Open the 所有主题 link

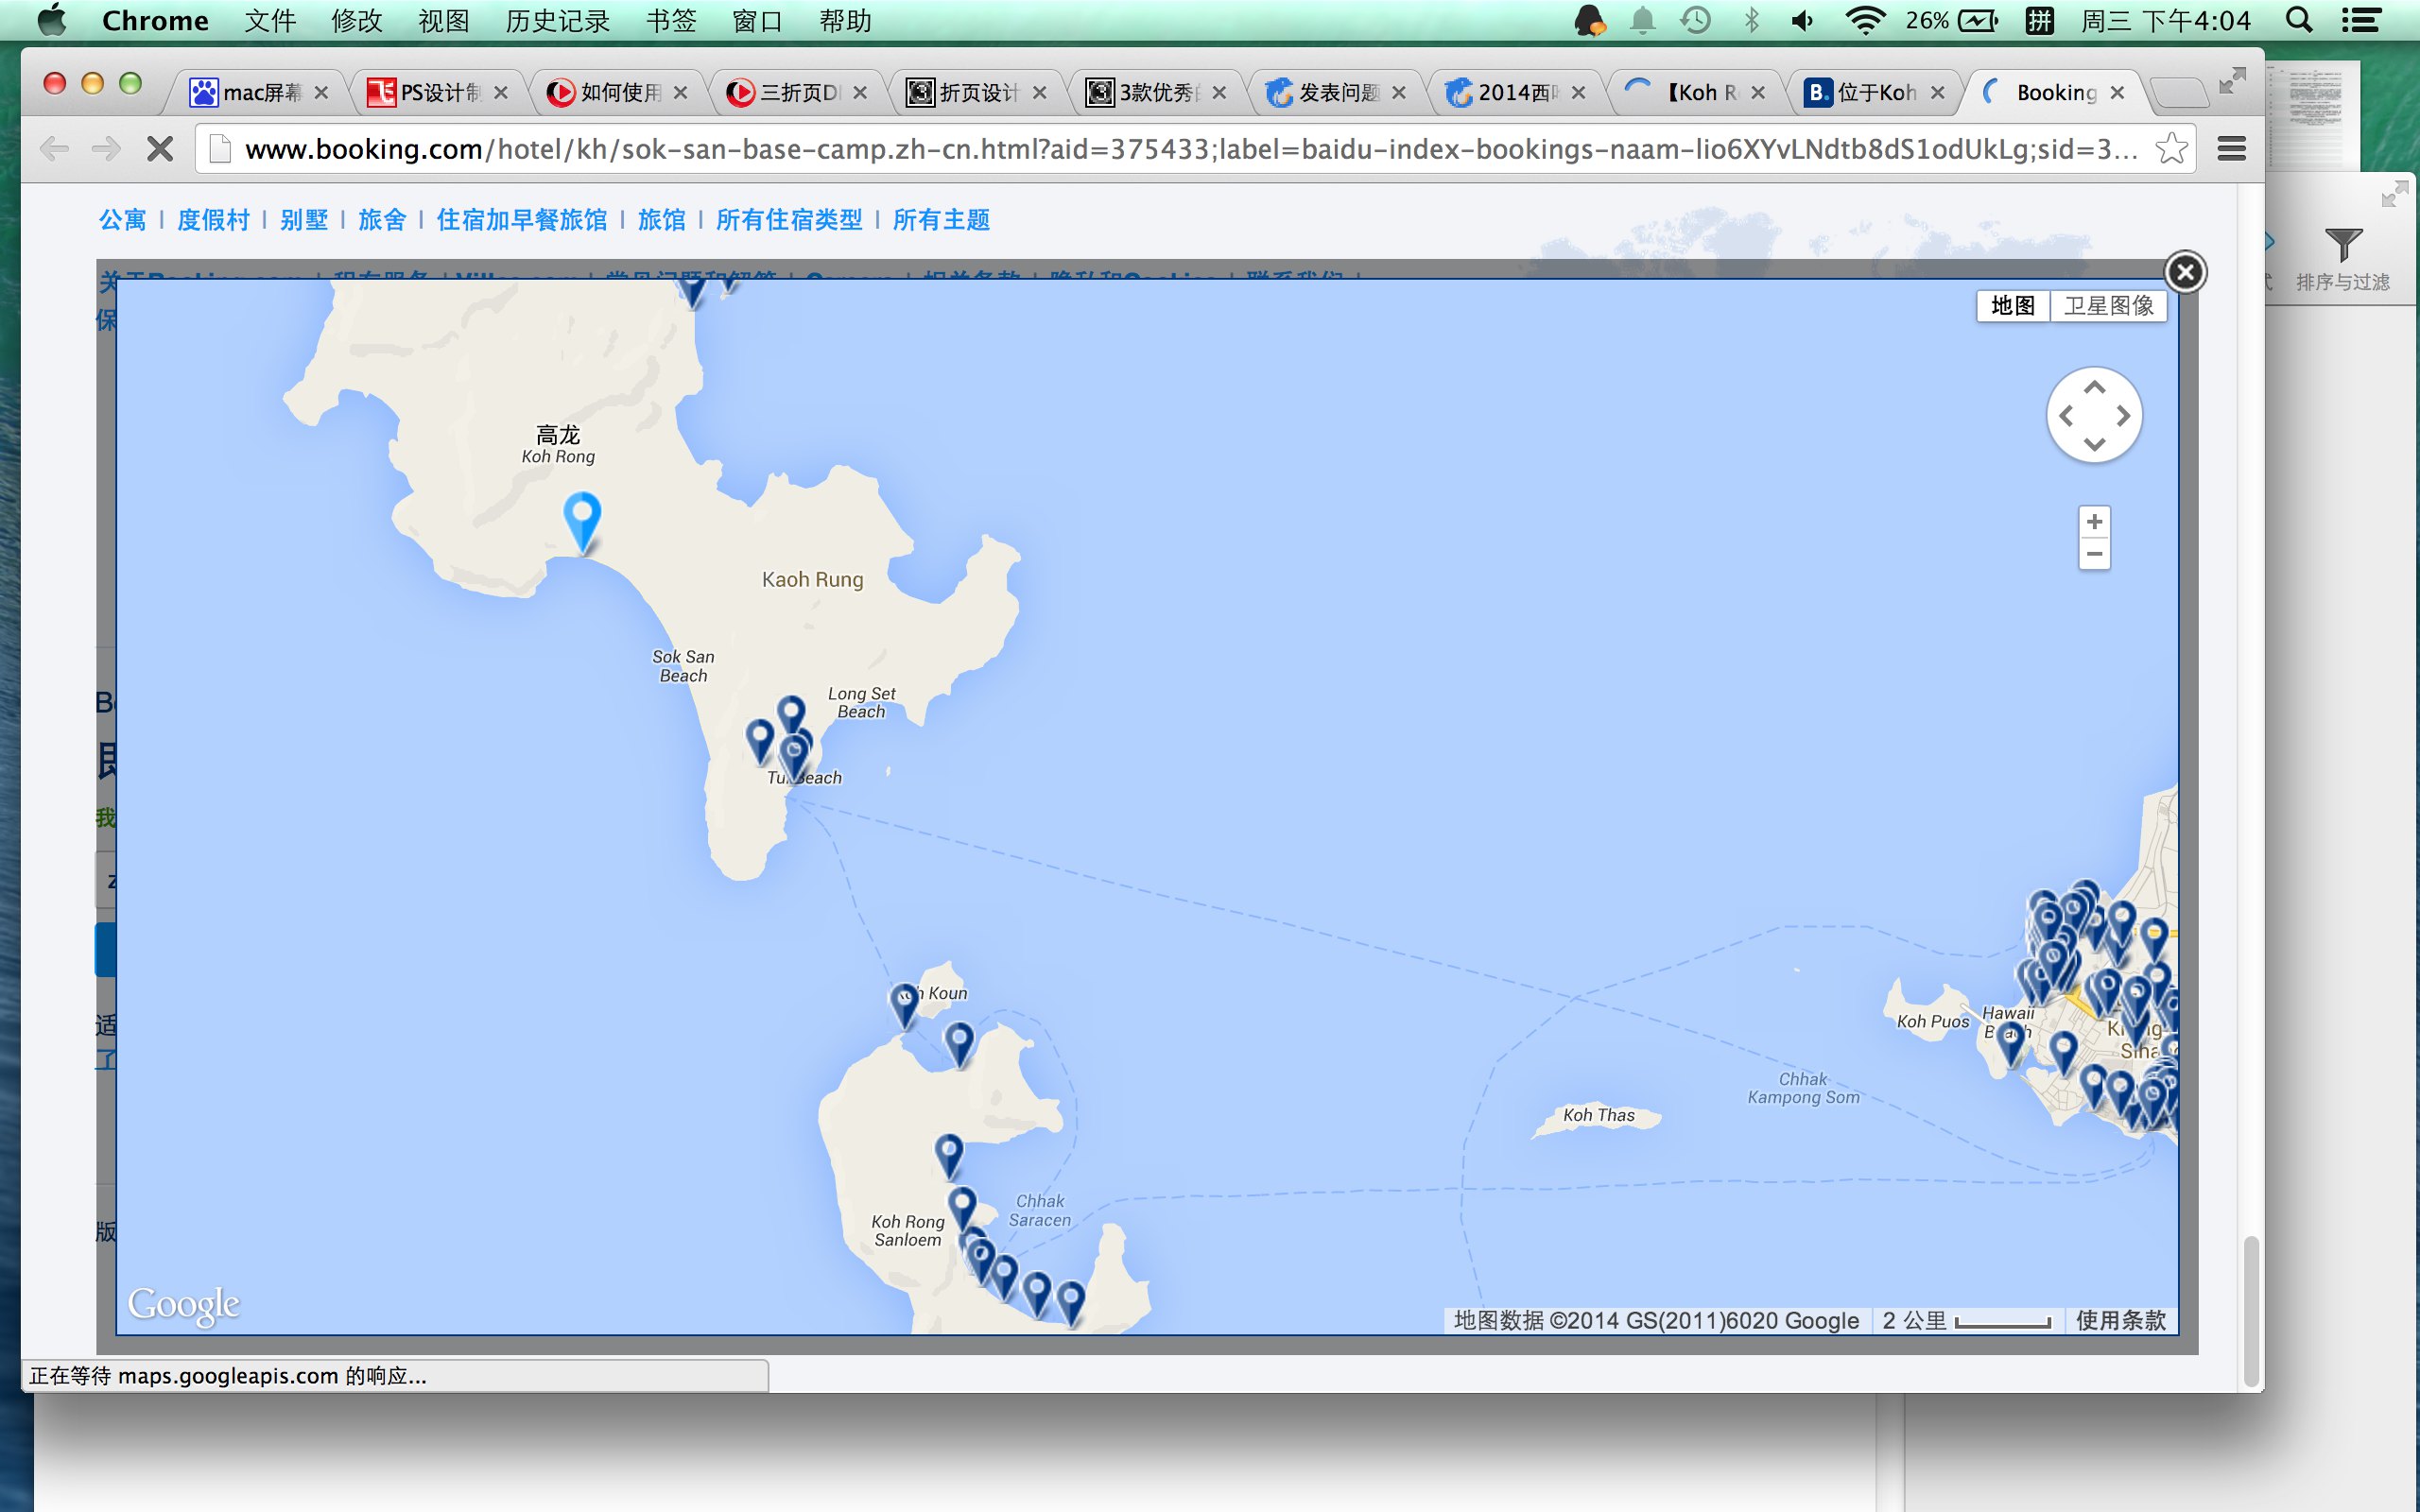click(x=941, y=220)
